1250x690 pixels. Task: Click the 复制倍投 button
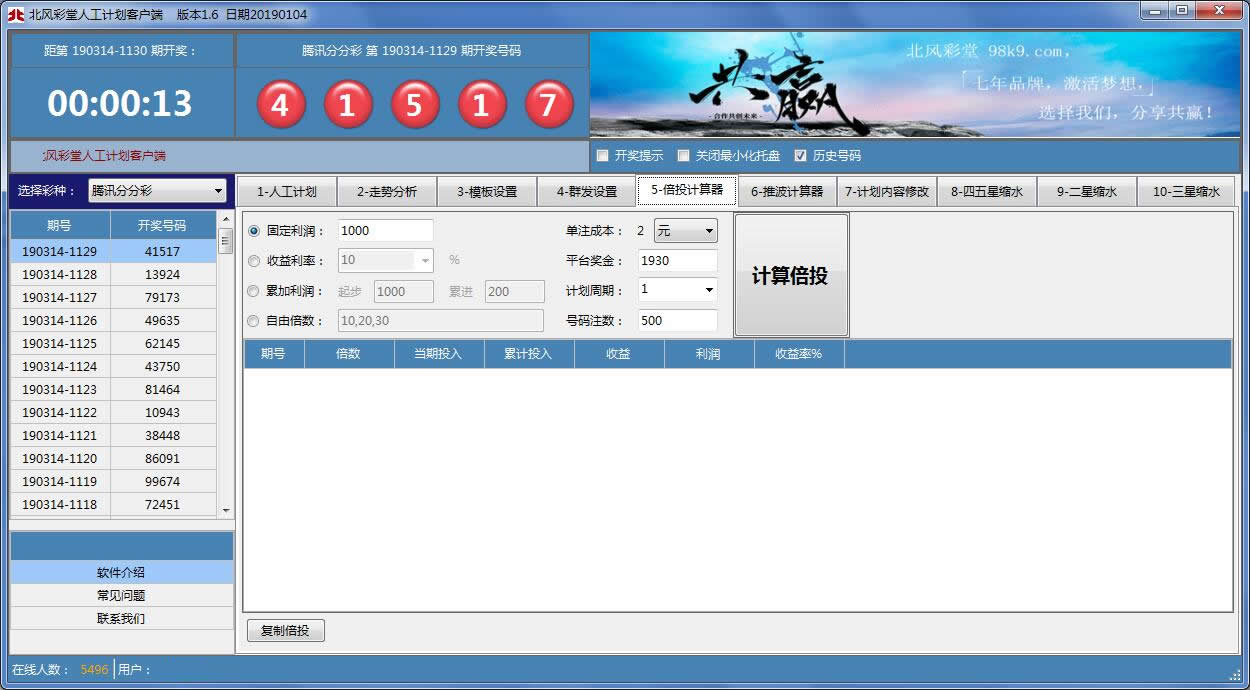[x=286, y=631]
